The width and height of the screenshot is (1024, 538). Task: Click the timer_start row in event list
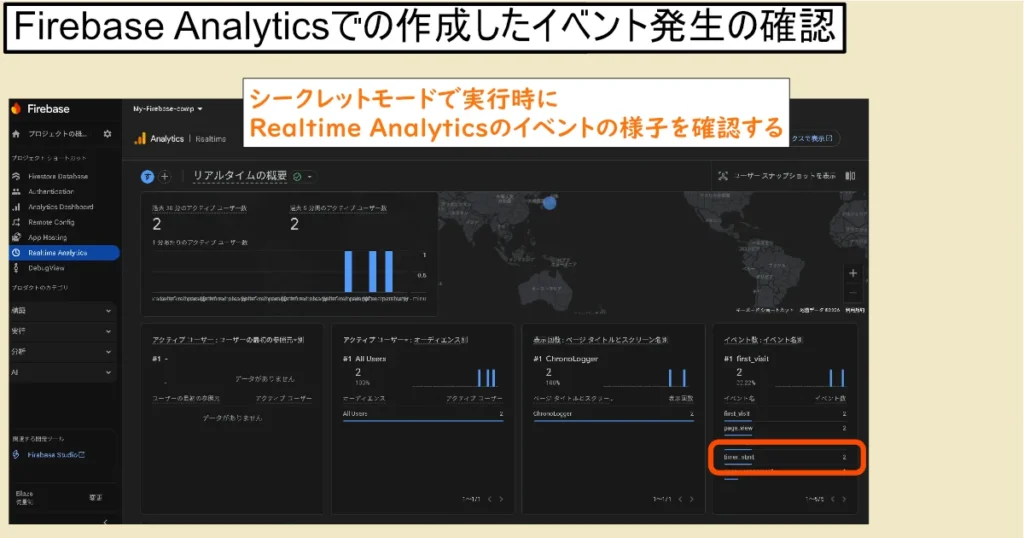pos(784,457)
